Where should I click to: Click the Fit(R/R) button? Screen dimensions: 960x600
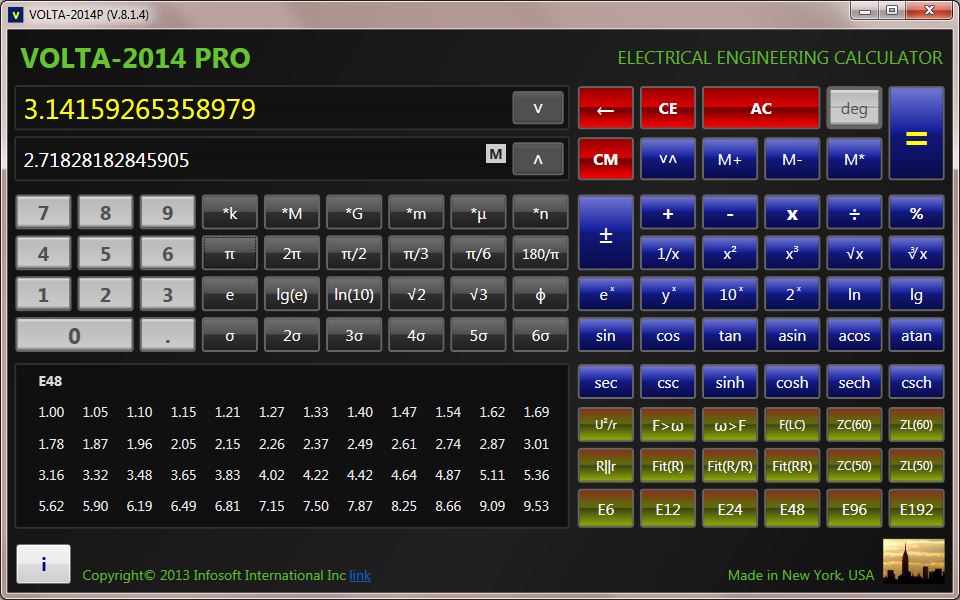[730, 465]
